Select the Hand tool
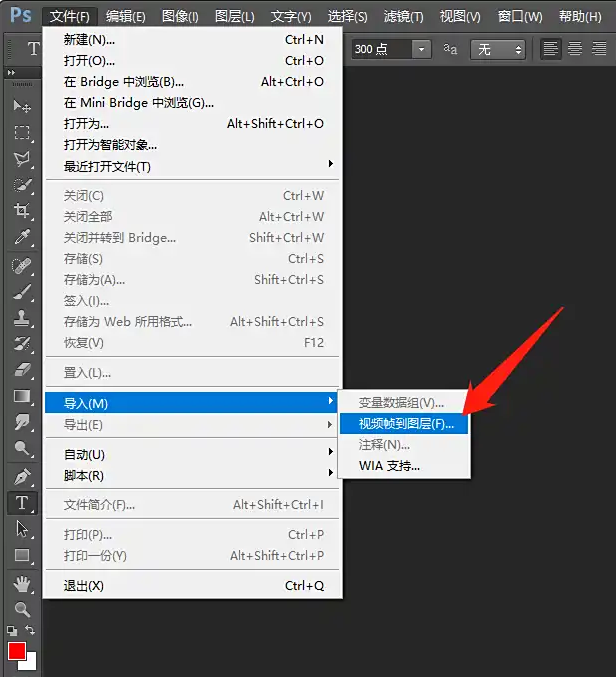 [22, 582]
